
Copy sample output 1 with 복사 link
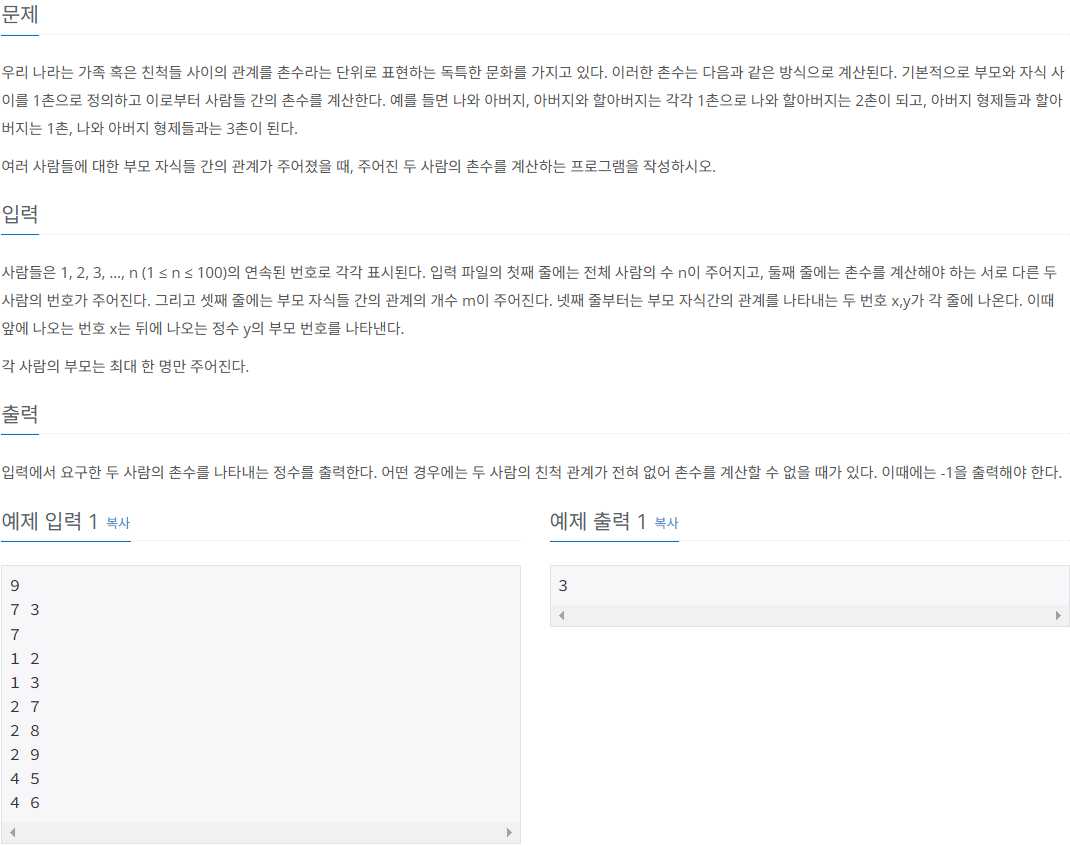coord(666,523)
